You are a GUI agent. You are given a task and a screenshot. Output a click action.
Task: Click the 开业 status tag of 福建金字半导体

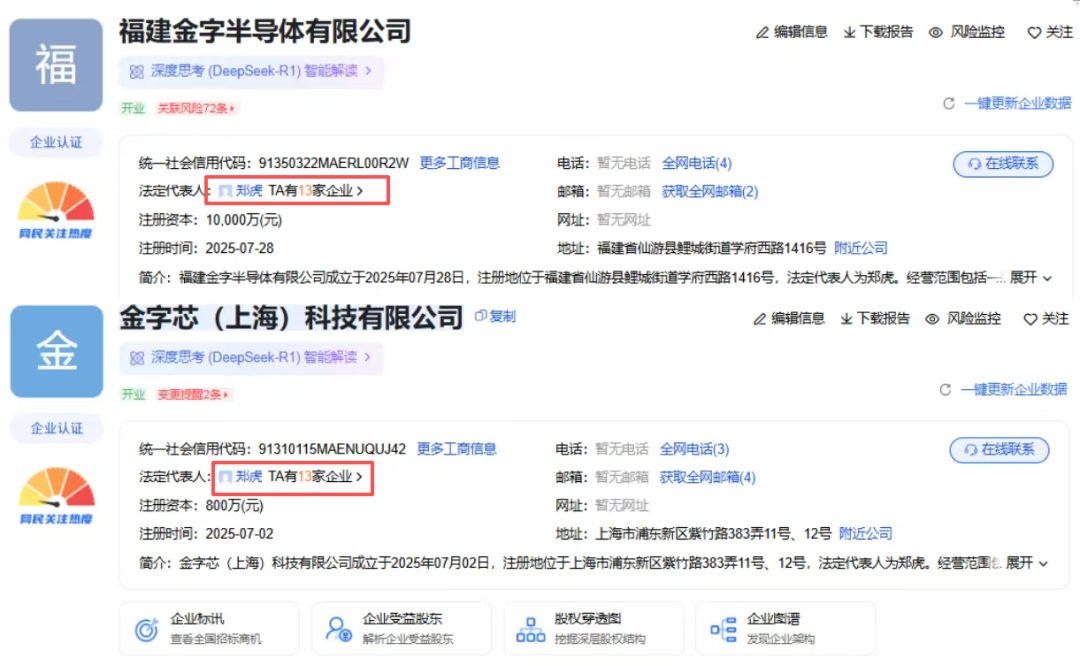coord(133,108)
